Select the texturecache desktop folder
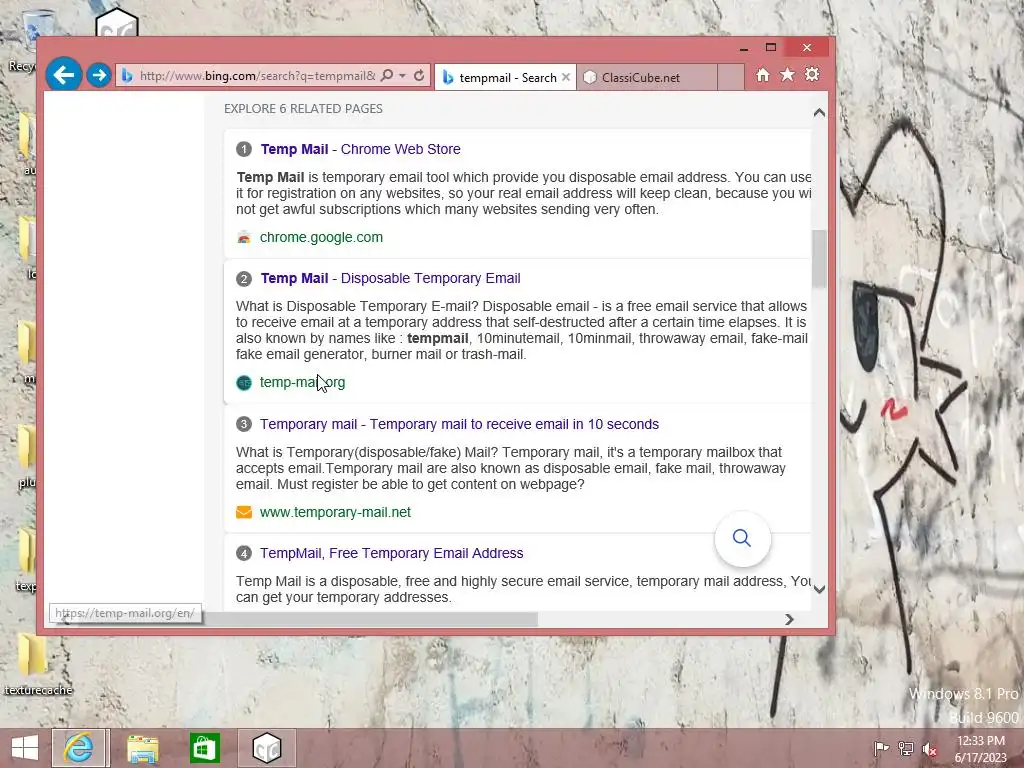This screenshot has width=1024, height=768. [x=37, y=665]
